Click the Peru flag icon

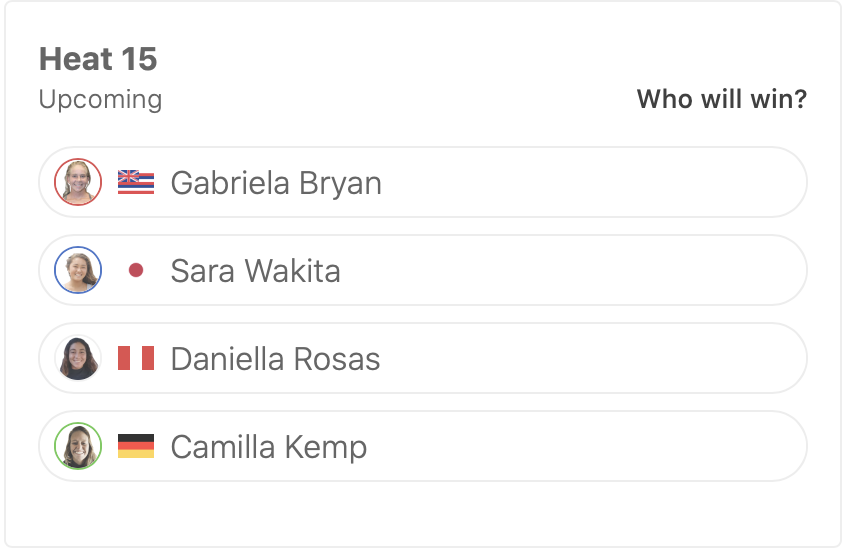tap(136, 358)
